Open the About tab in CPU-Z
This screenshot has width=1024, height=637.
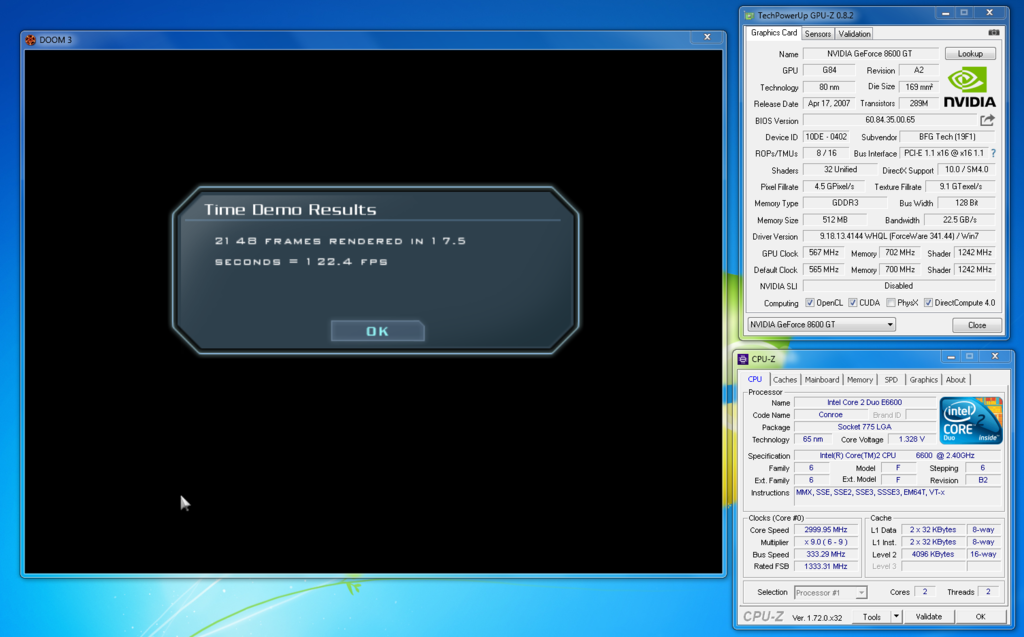tap(955, 380)
